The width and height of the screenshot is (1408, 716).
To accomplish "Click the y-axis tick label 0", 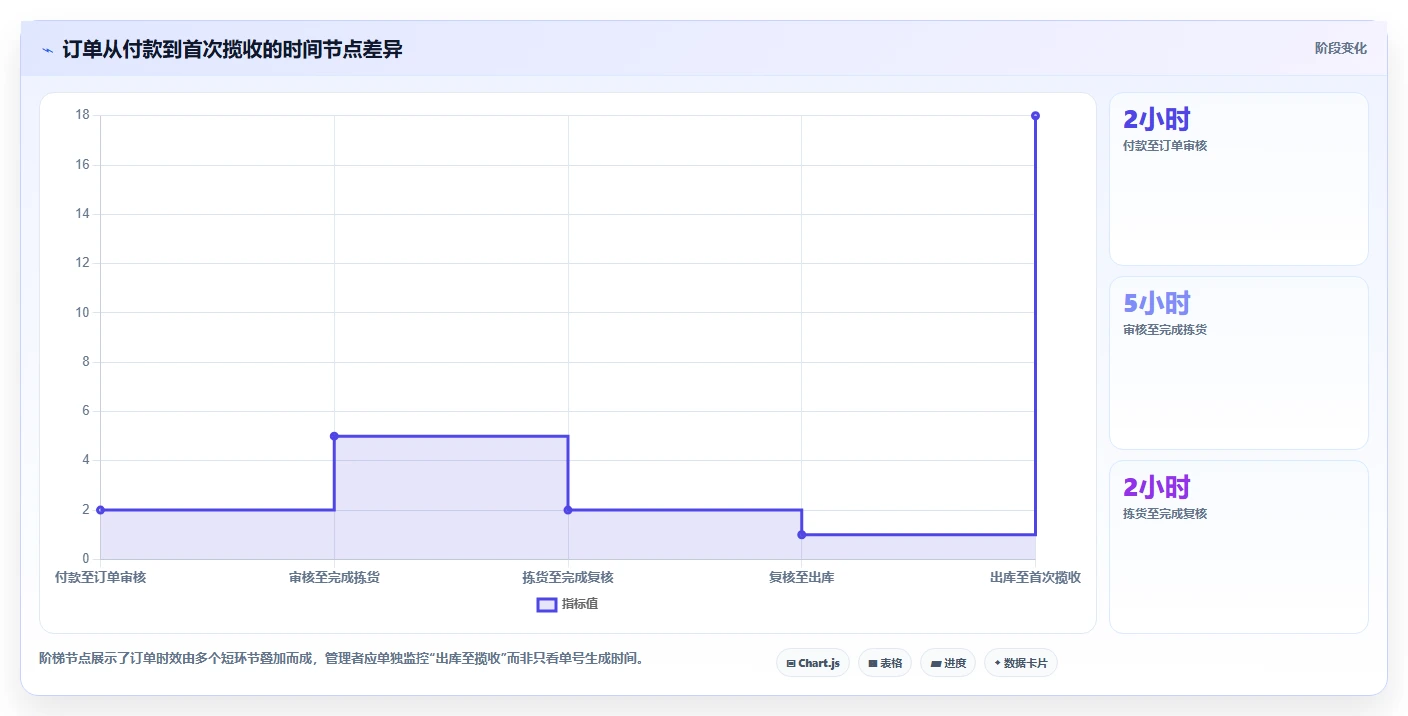I will pos(86,559).
